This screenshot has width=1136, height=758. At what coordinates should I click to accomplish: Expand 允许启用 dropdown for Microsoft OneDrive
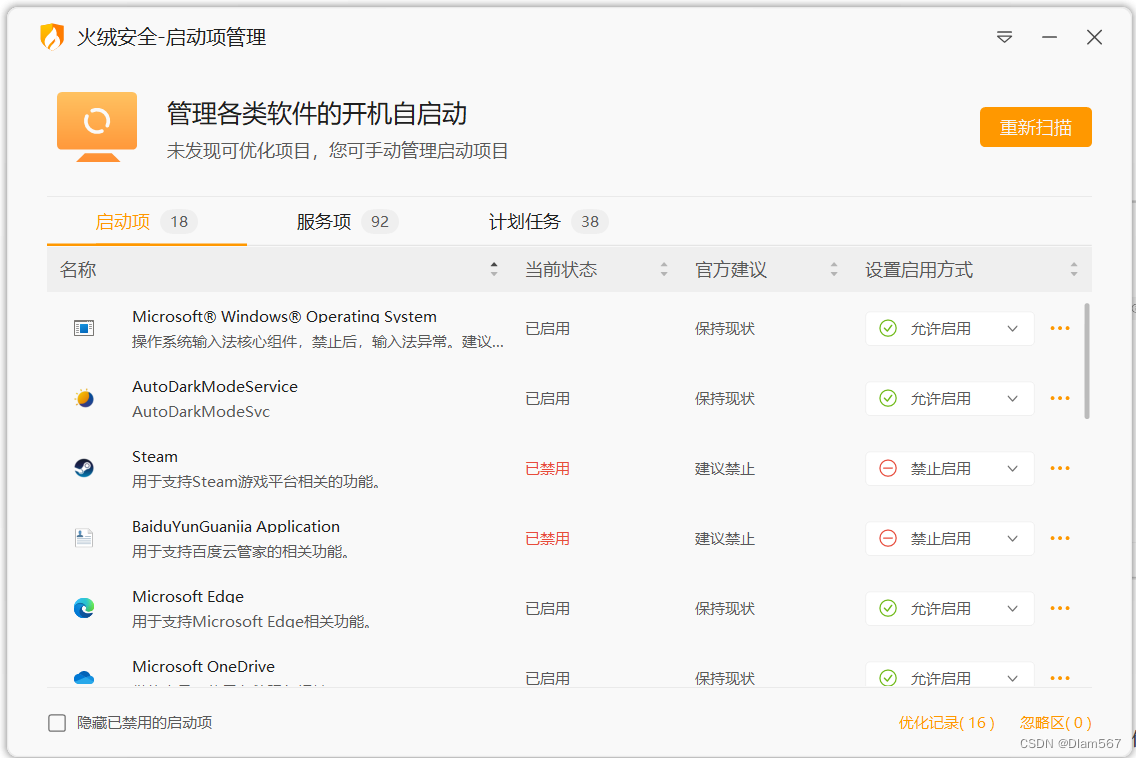pos(950,675)
